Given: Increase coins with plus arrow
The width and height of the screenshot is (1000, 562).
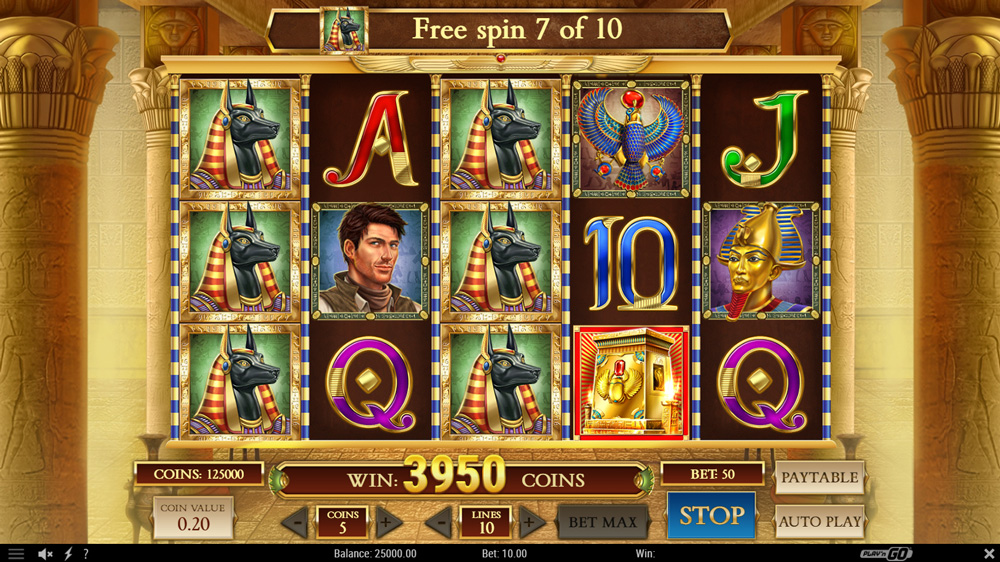Looking at the screenshot, I should (x=386, y=522).
